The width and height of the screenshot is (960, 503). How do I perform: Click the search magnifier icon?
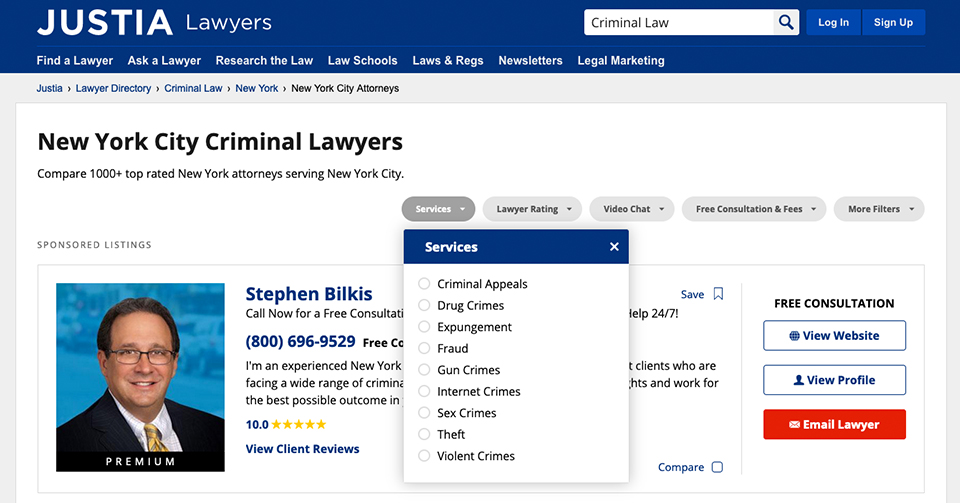coord(786,23)
